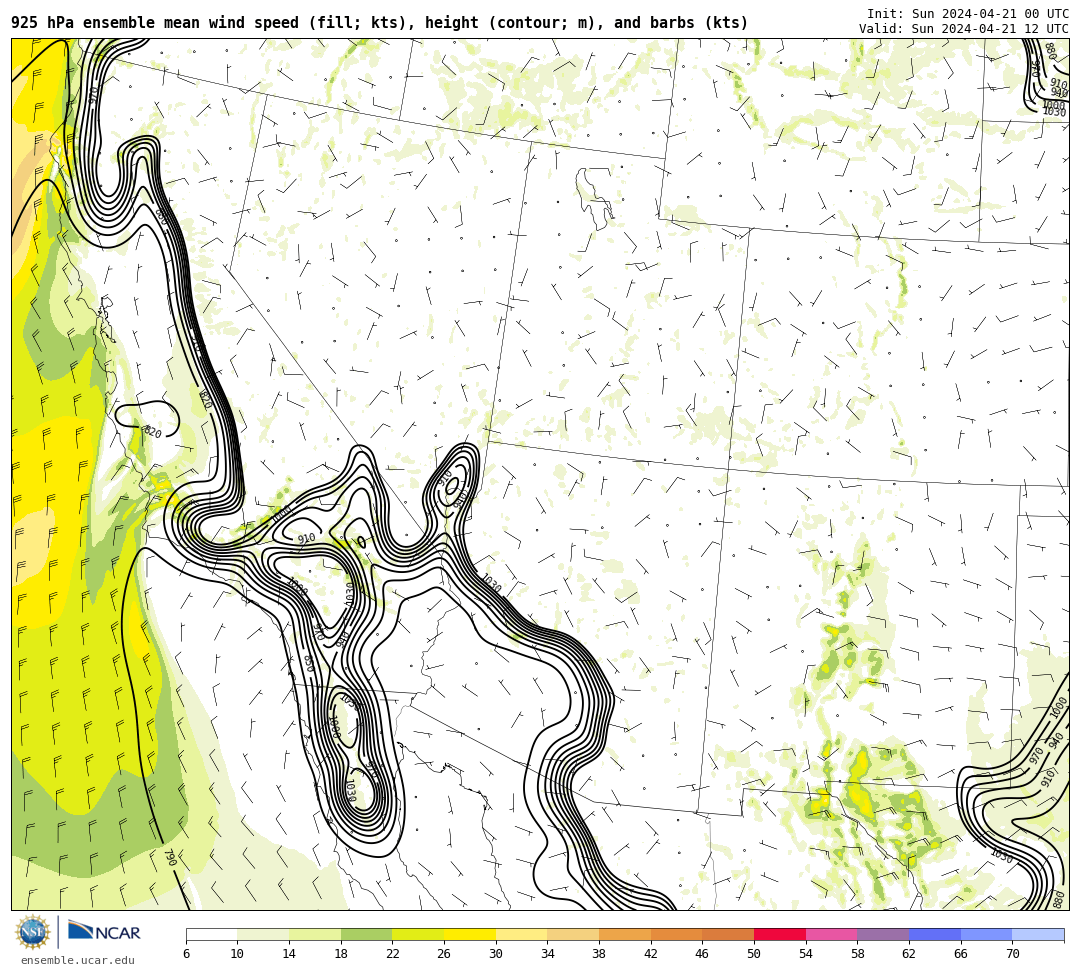Pick the purple 58–62 kts colorbar segment
Image resolution: width=1080 pixels, height=973 pixels.
pos(883,934)
